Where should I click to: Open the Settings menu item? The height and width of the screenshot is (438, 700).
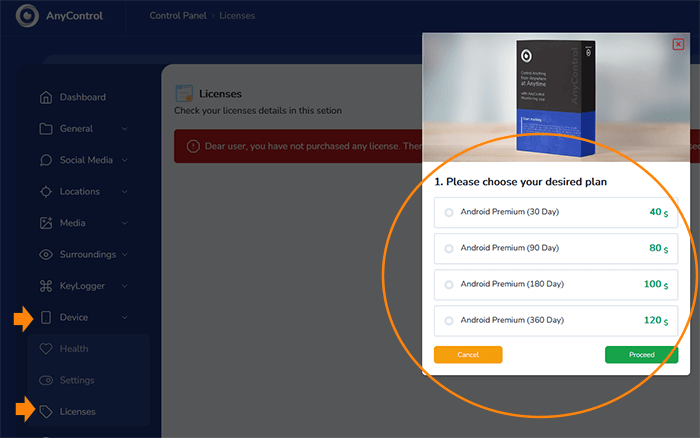point(76,380)
